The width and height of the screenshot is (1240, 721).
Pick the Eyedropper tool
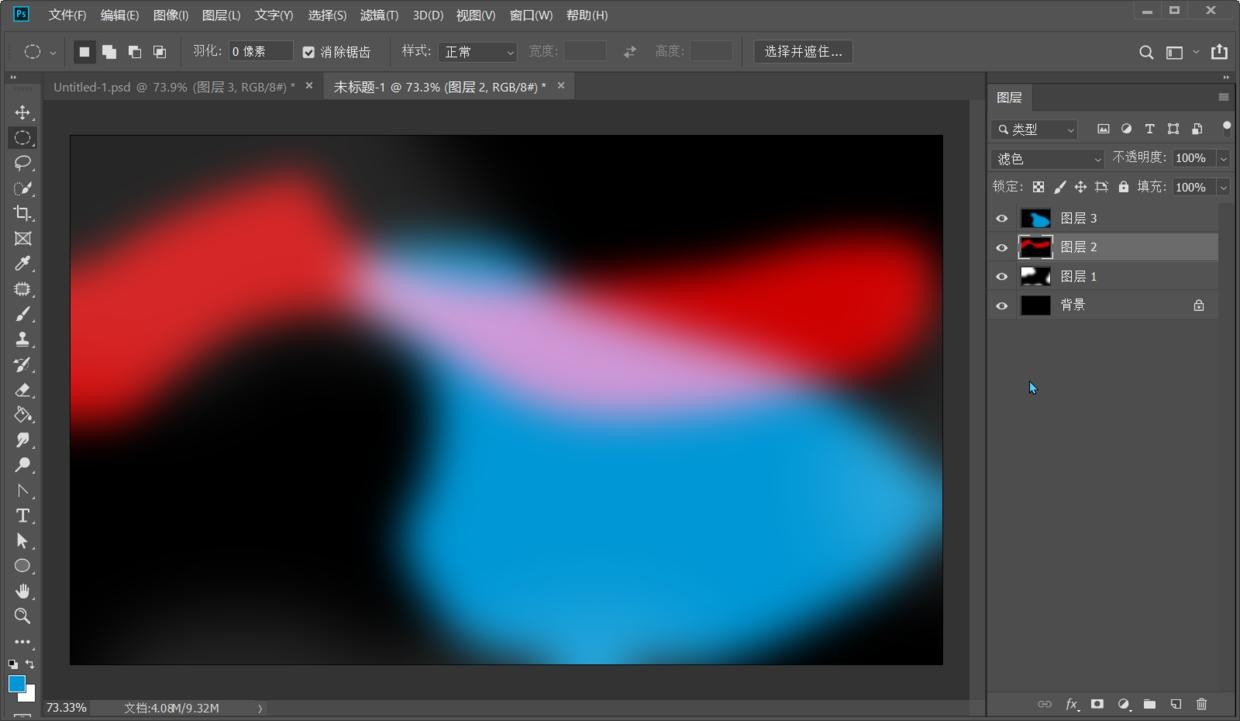coord(22,264)
